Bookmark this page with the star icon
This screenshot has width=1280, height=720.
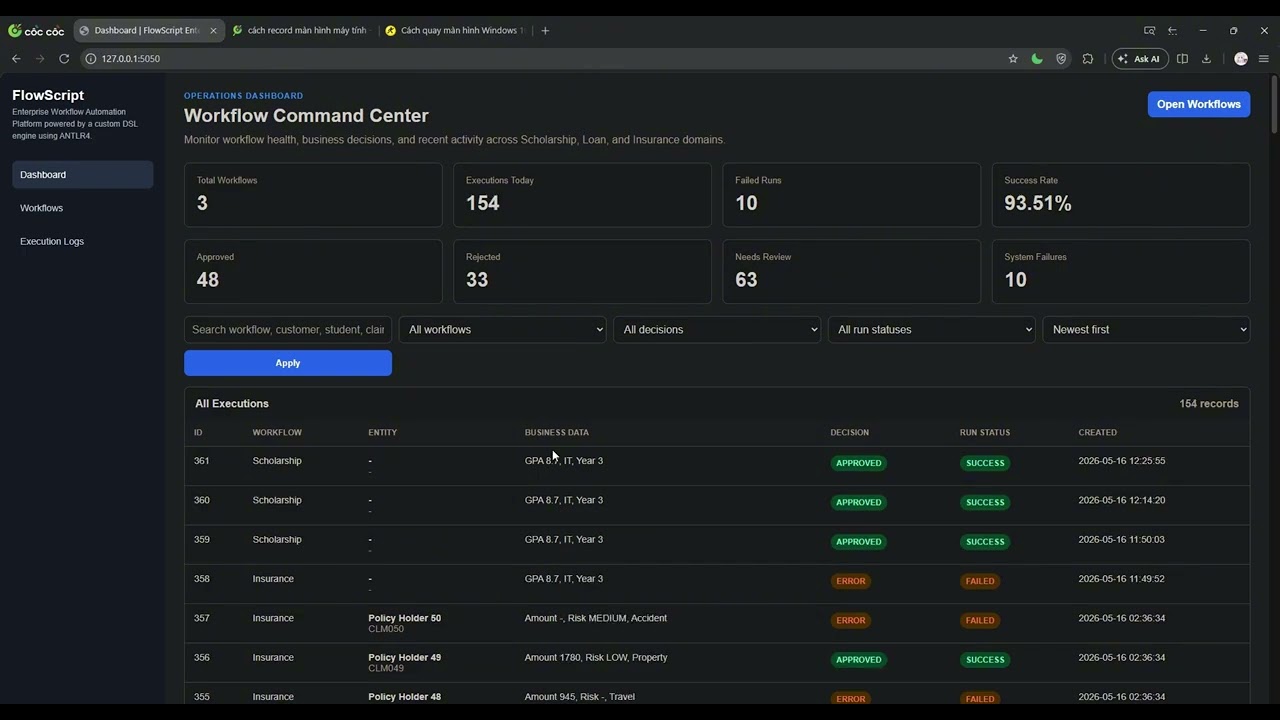[1013, 59]
